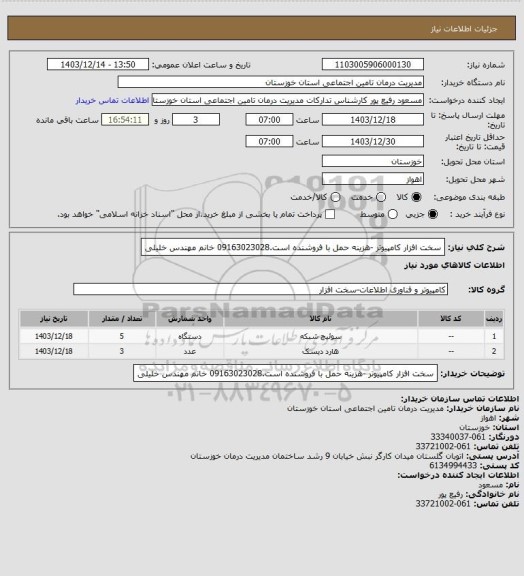Click the نام کالا column header
This screenshot has height=576, width=524.
tap(320, 318)
